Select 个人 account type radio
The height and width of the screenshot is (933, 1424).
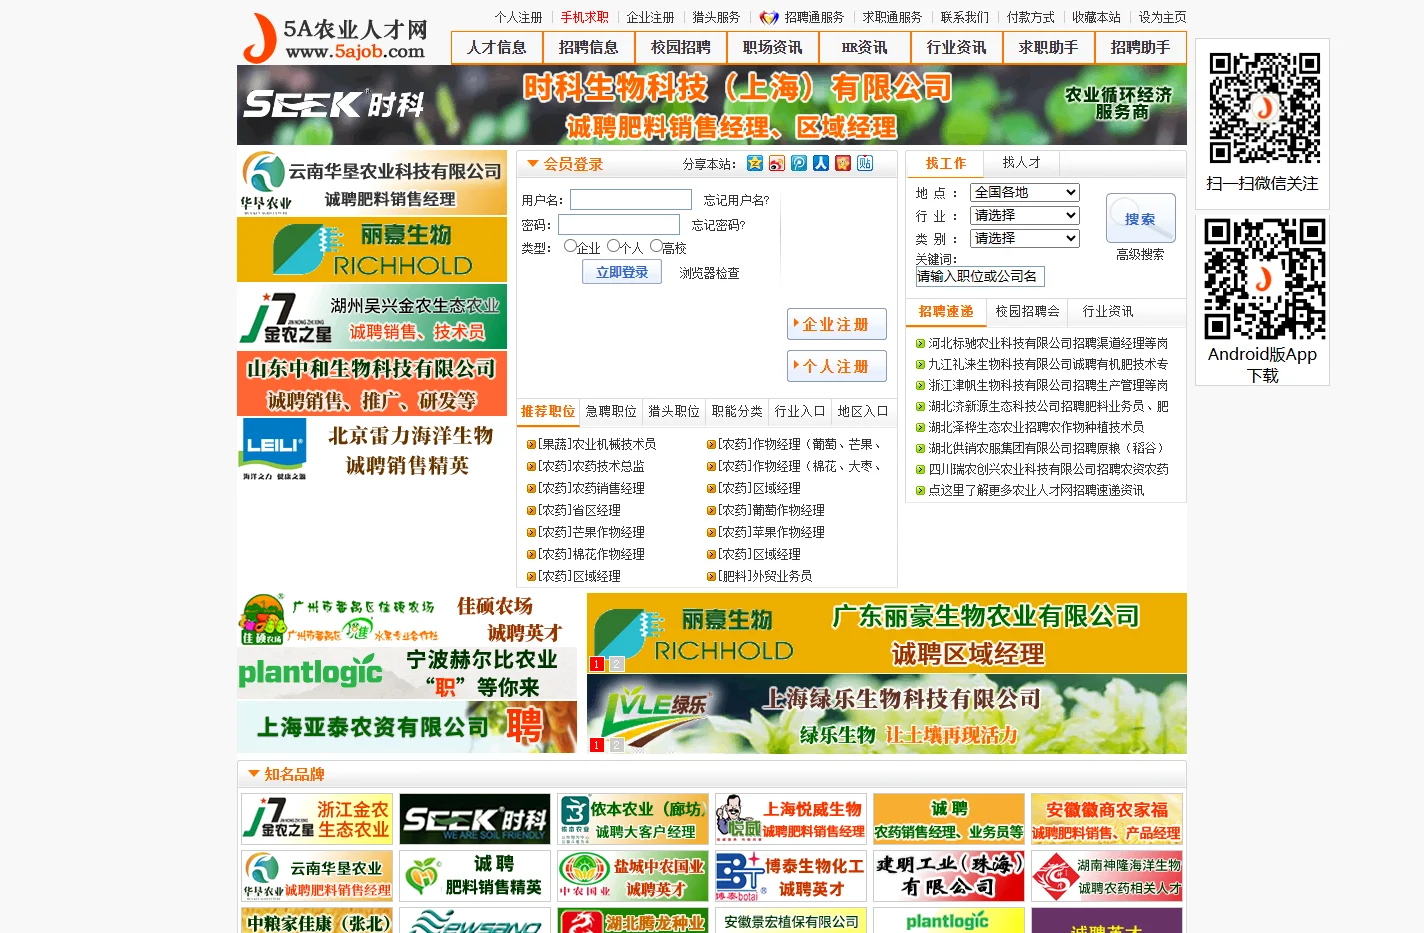[x=613, y=246]
